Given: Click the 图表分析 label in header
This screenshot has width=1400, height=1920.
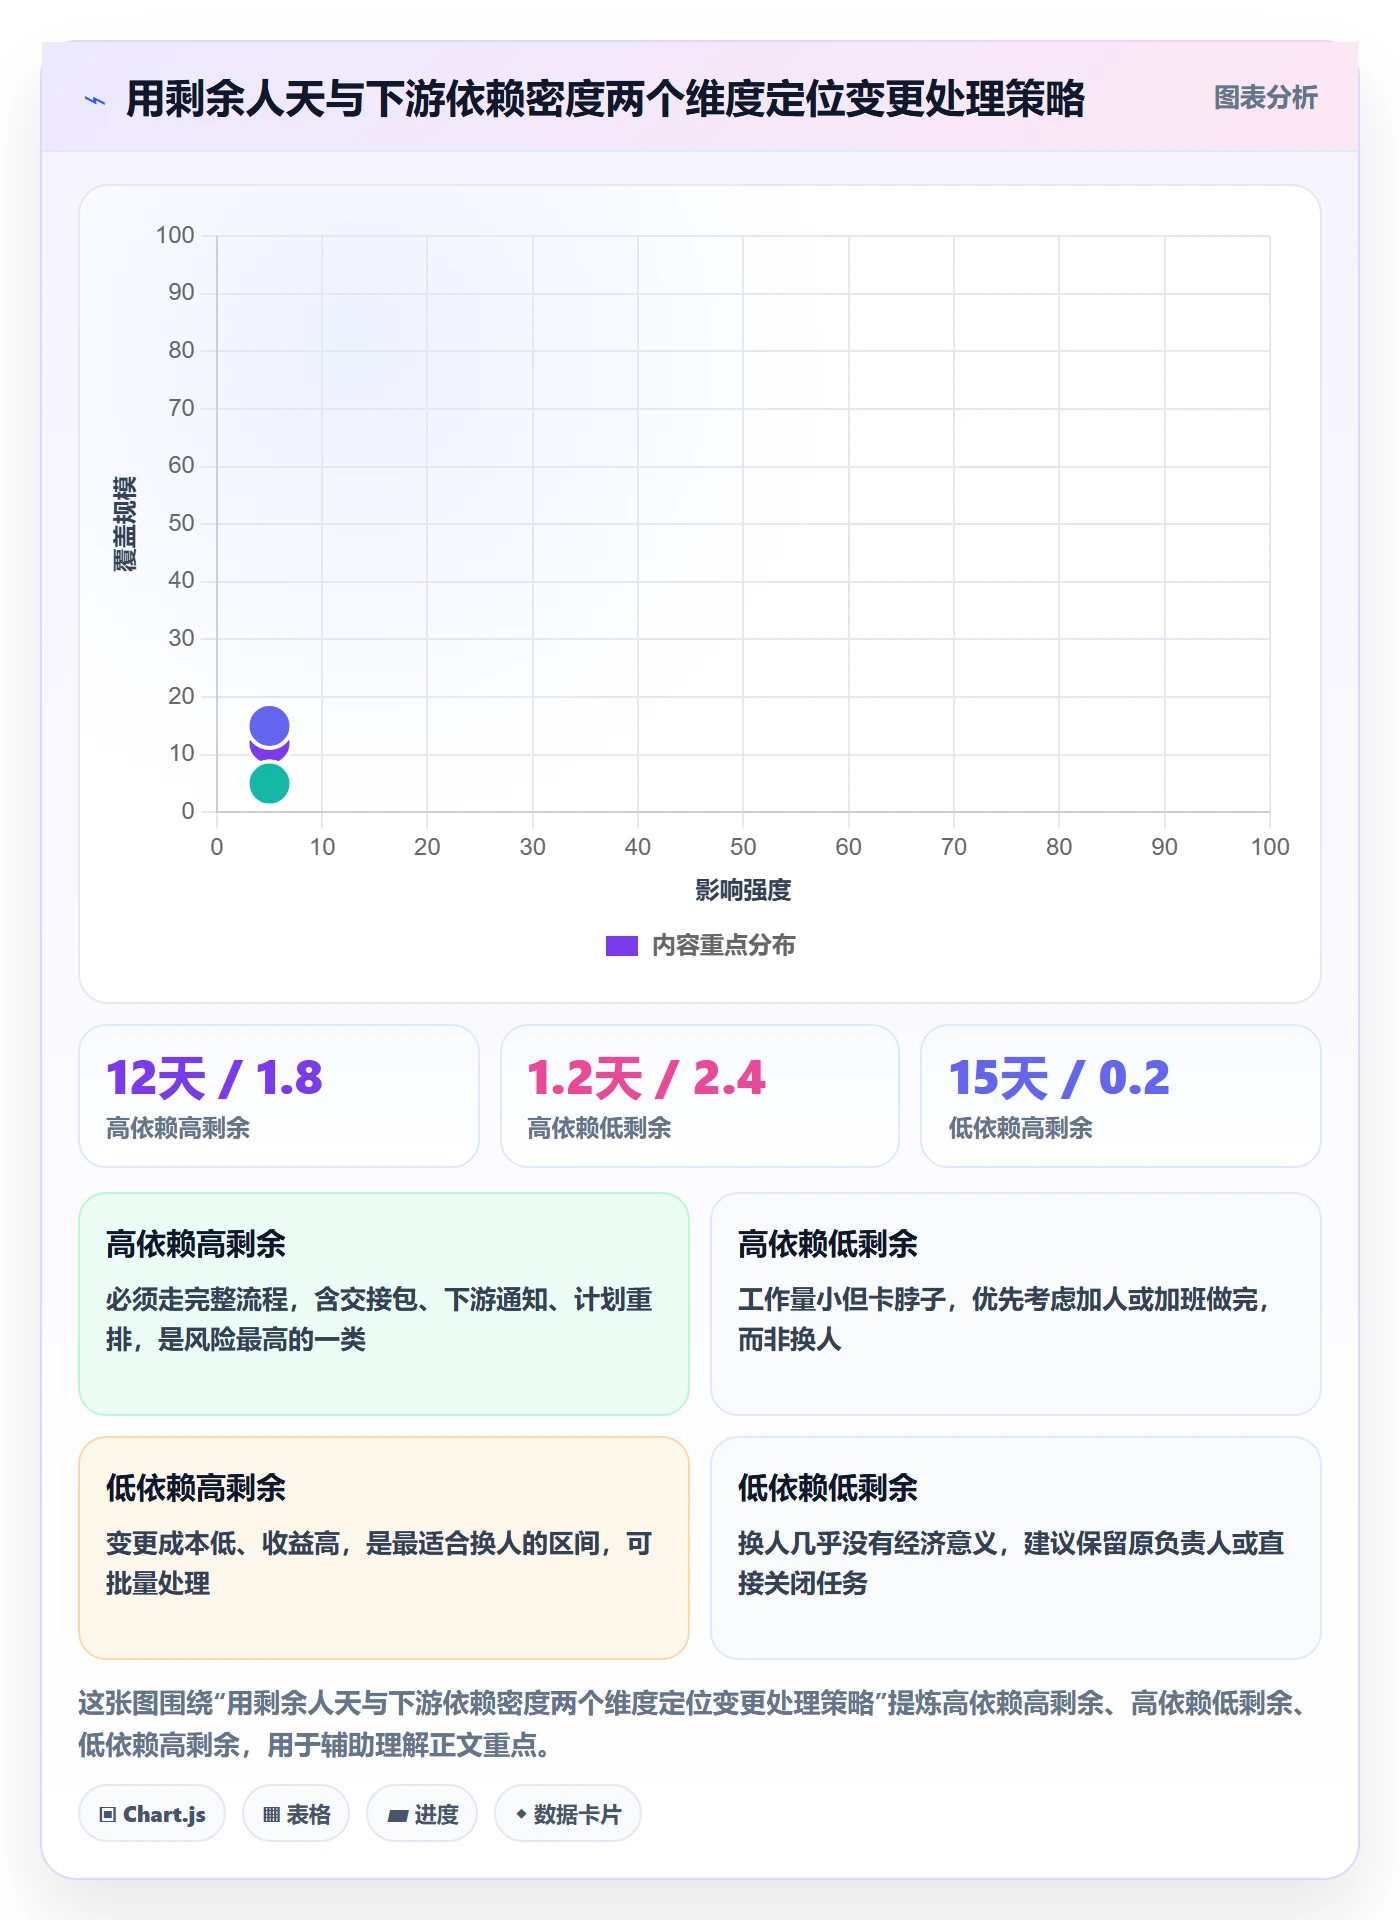Looking at the screenshot, I should tap(1265, 98).
